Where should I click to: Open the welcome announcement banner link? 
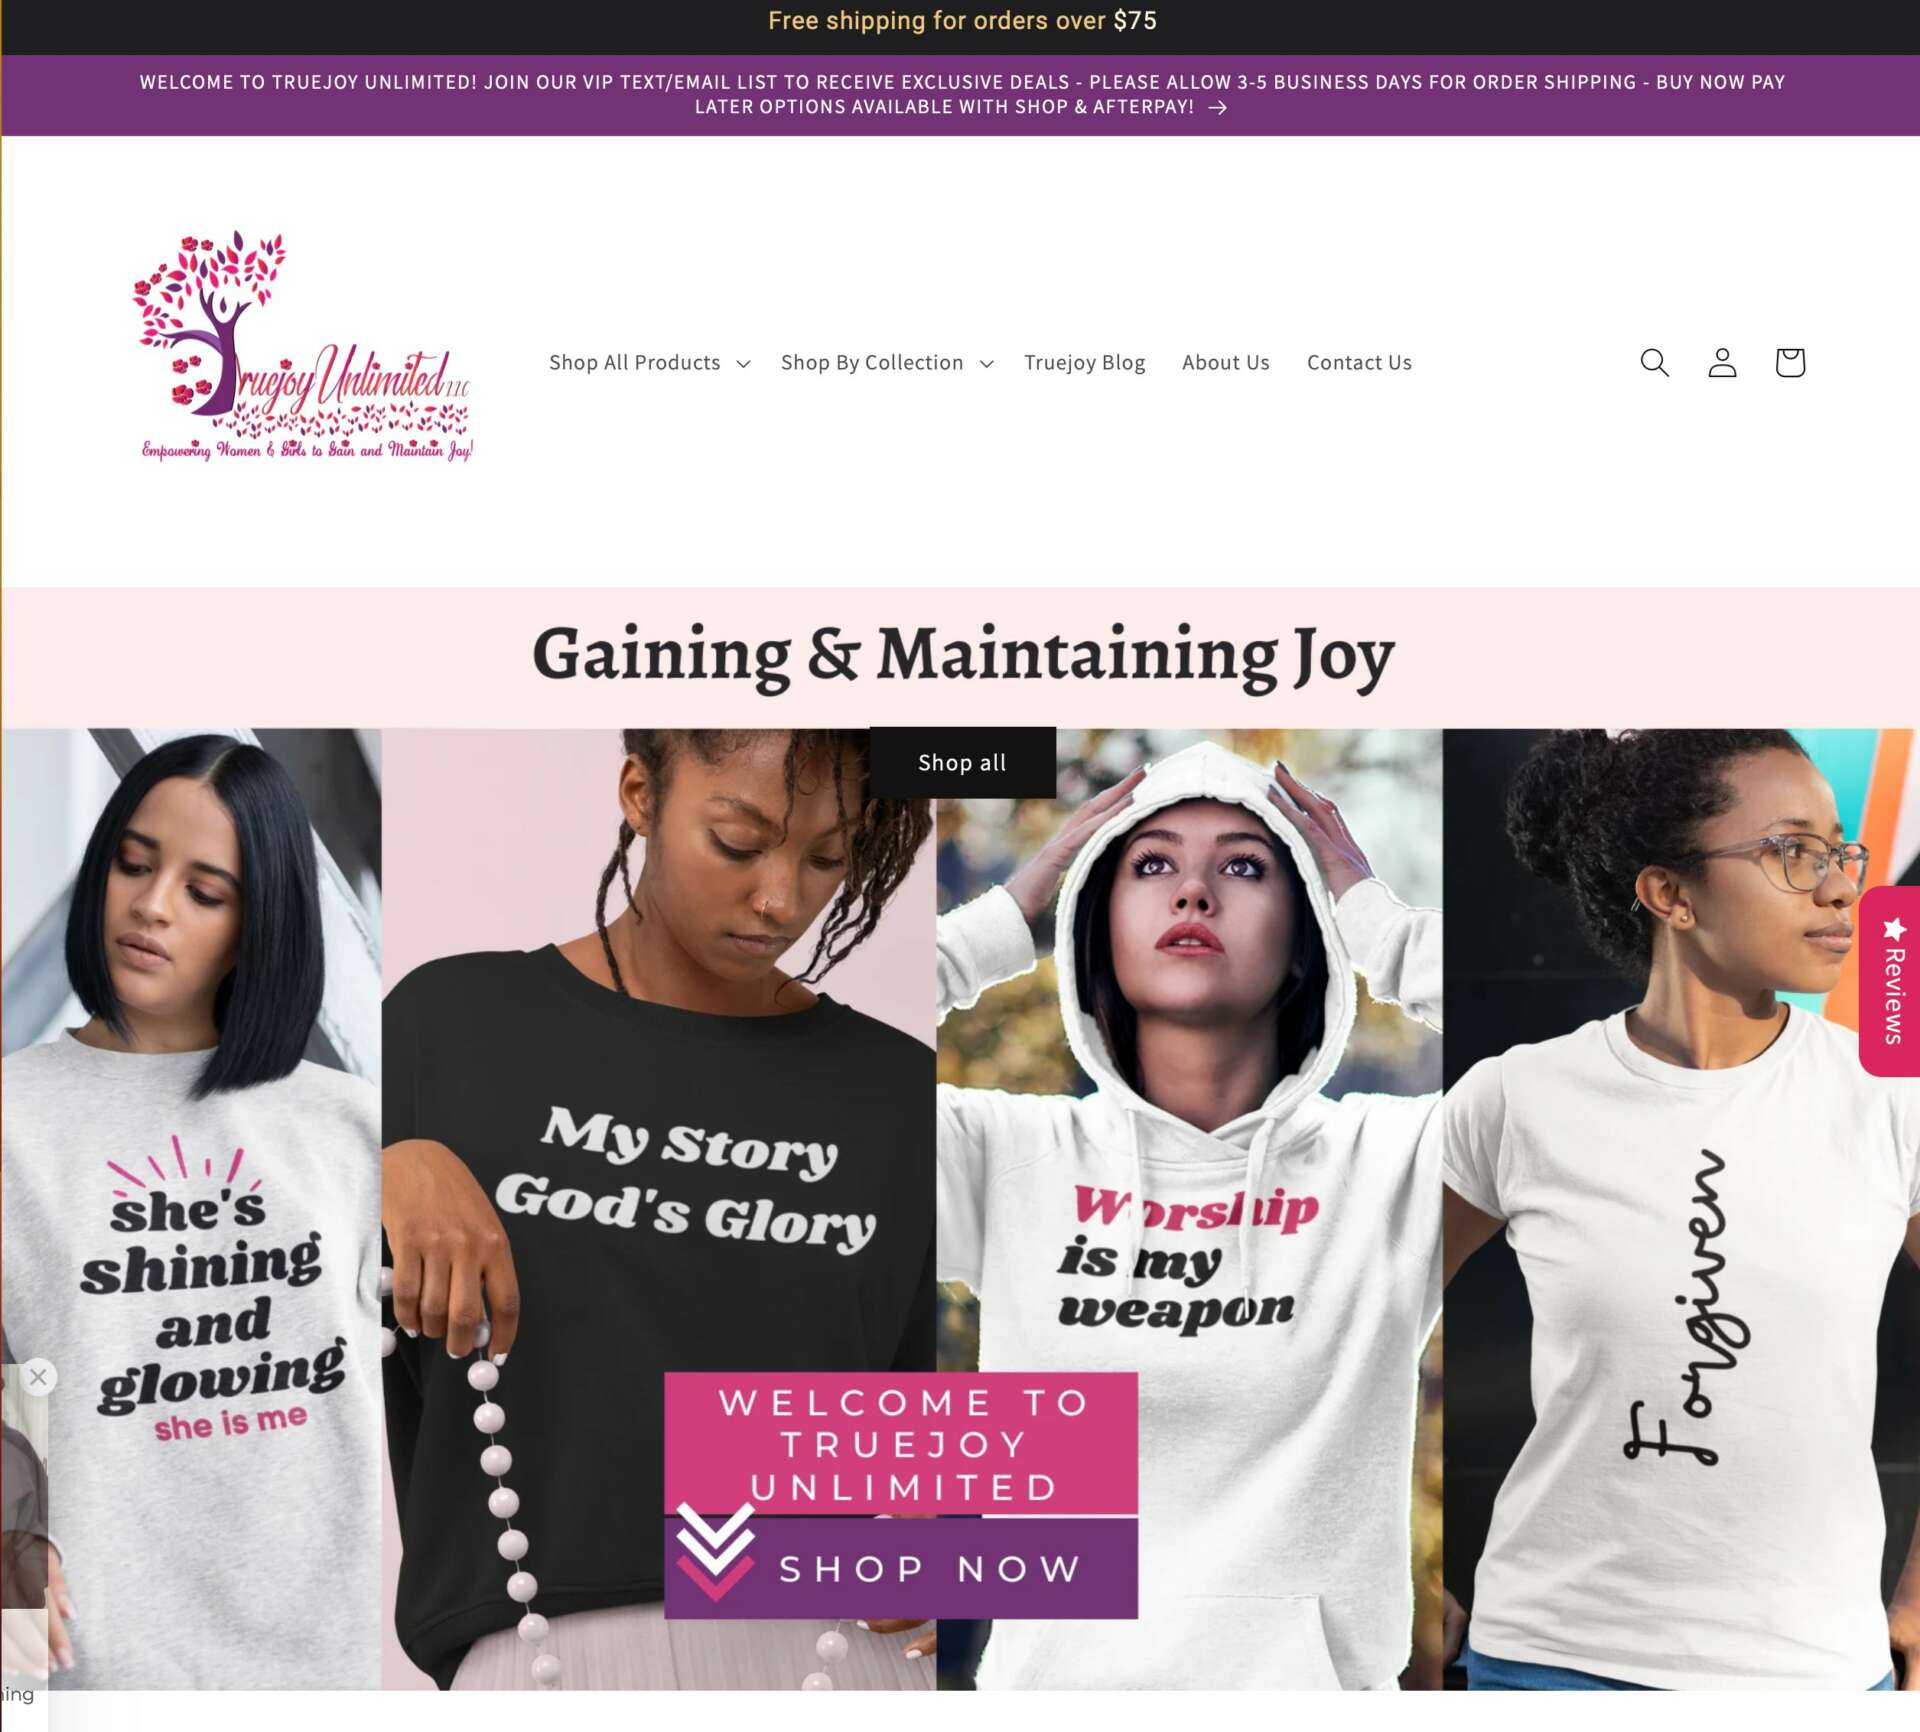pyautogui.click(x=961, y=95)
